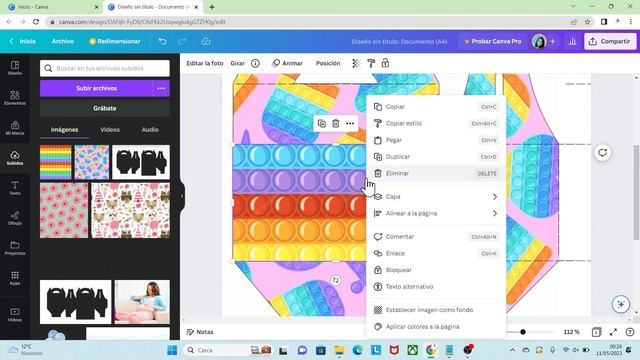Screen dimensions: 640x360
Task: Open the Elementos sidebar panel
Action: 15,98
